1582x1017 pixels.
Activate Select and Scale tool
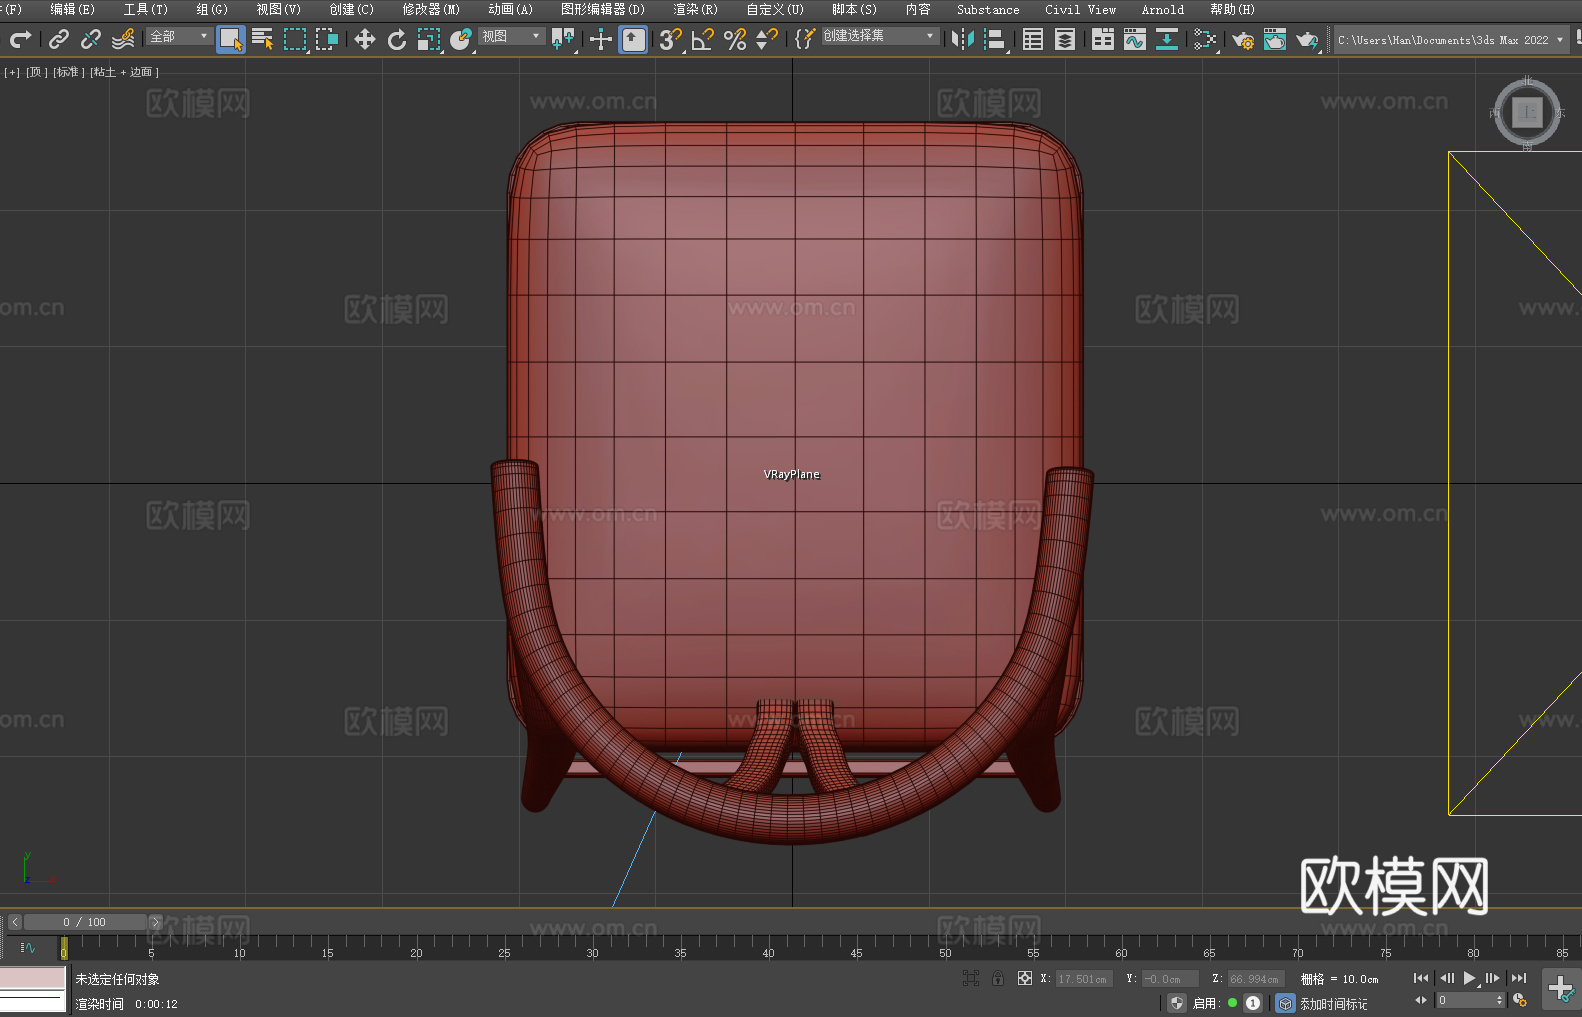coord(429,39)
